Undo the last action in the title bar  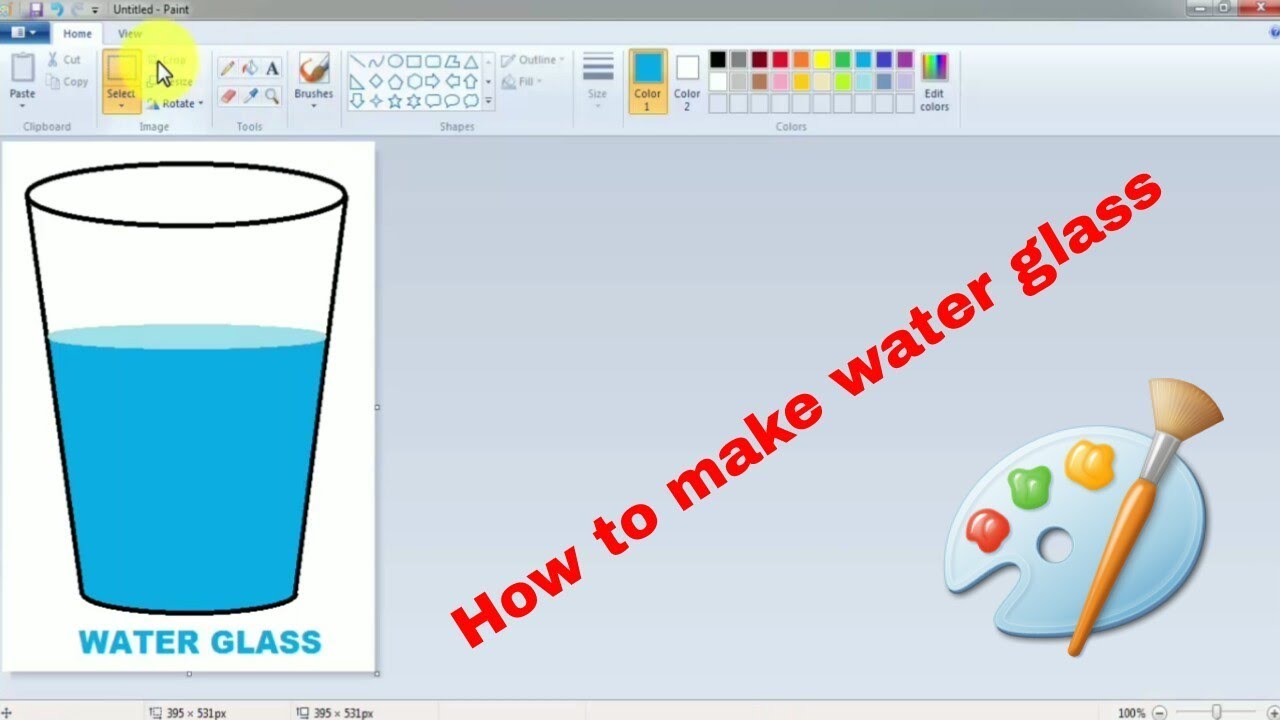pos(57,9)
